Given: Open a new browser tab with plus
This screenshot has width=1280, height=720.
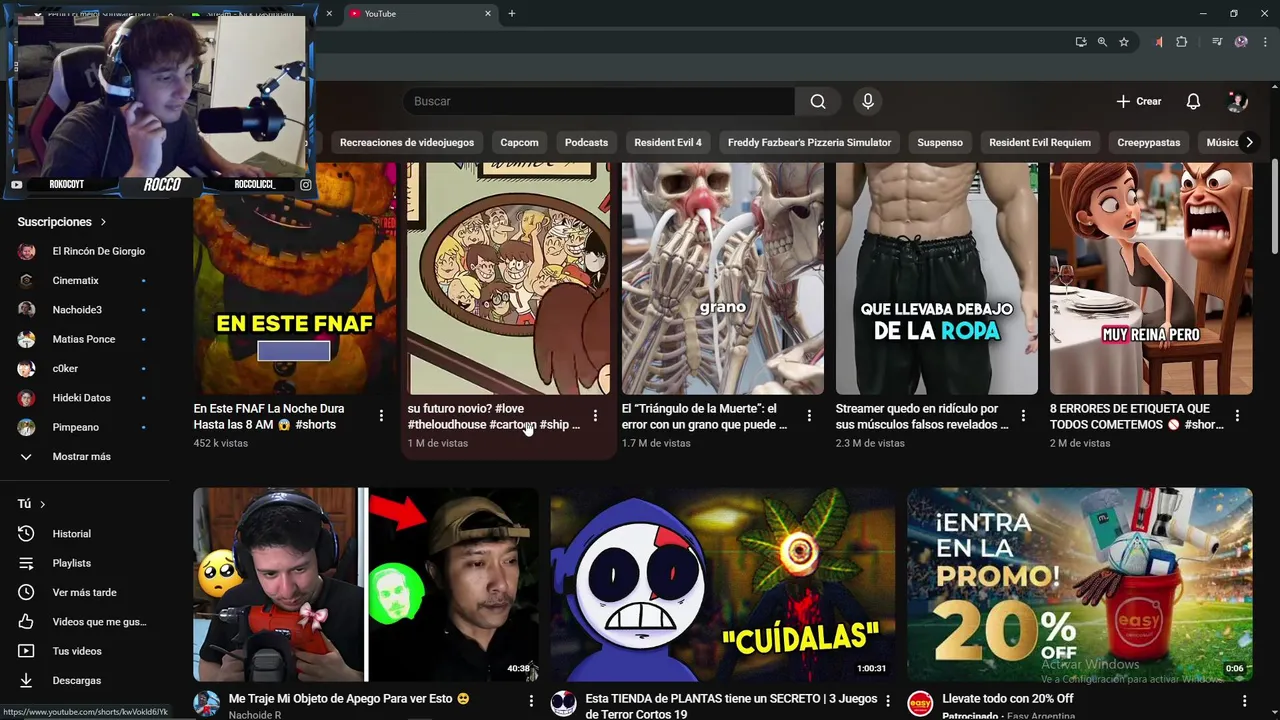Looking at the screenshot, I should click(x=511, y=13).
